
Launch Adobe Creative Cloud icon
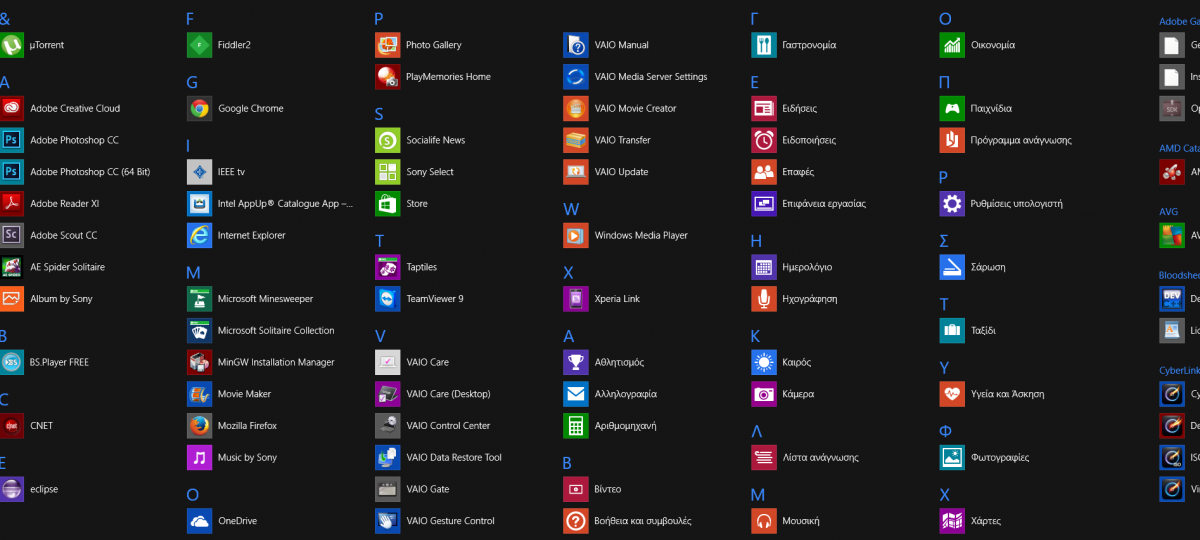[11, 108]
